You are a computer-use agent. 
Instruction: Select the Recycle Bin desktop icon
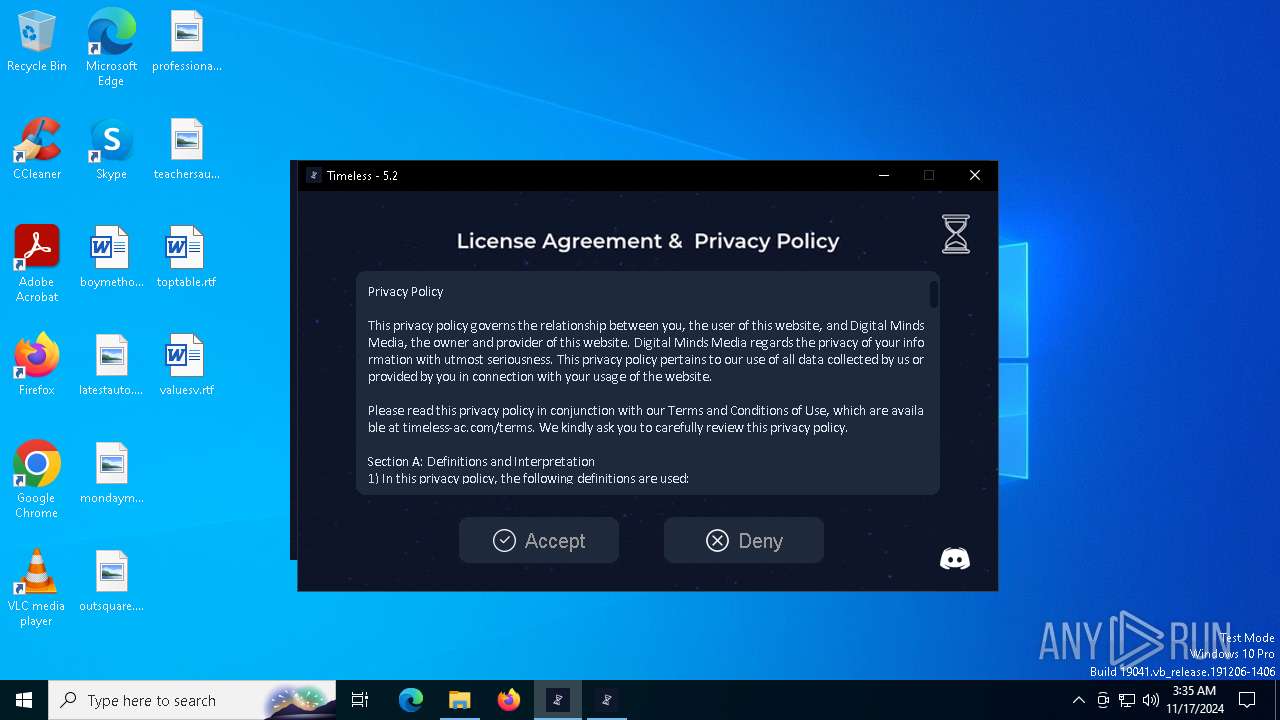click(x=37, y=42)
